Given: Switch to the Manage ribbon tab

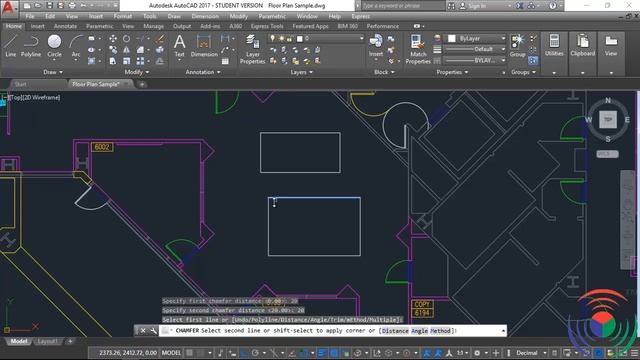Looking at the screenshot, I should tap(153, 26).
